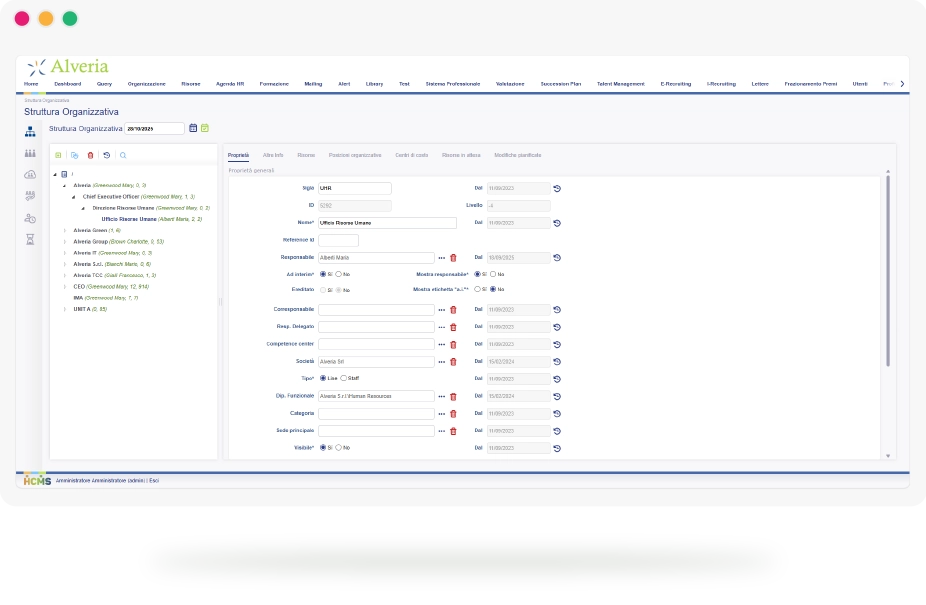Screen dimensions: 926x605
Task: Click the search magnifier in tree toolbar
Action: point(123,155)
